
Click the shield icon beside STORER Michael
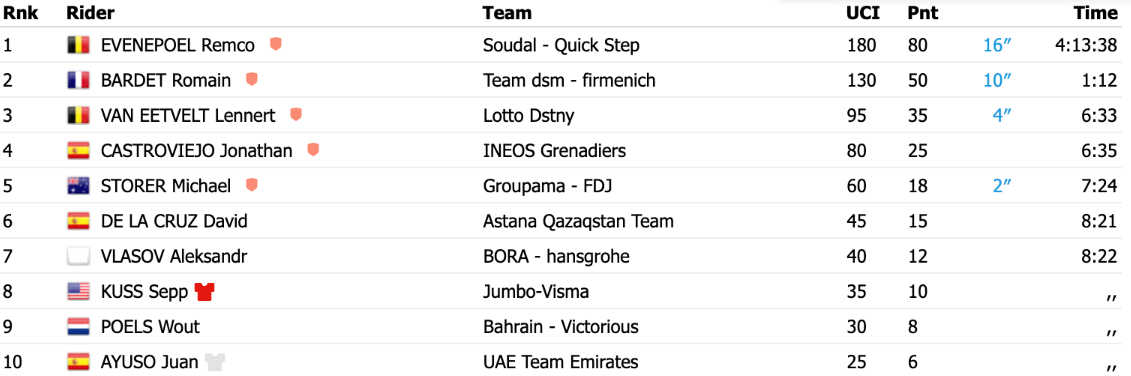(x=252, y=185)
